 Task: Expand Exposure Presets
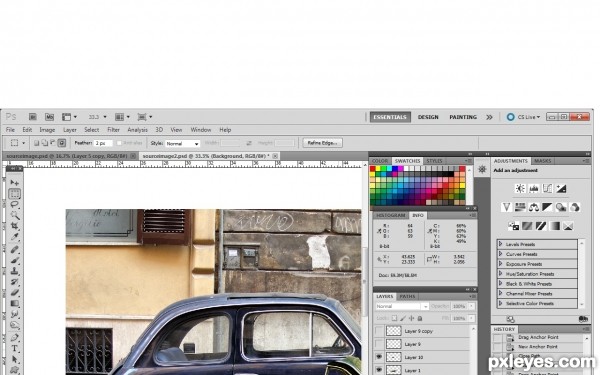tap(501, 264)
